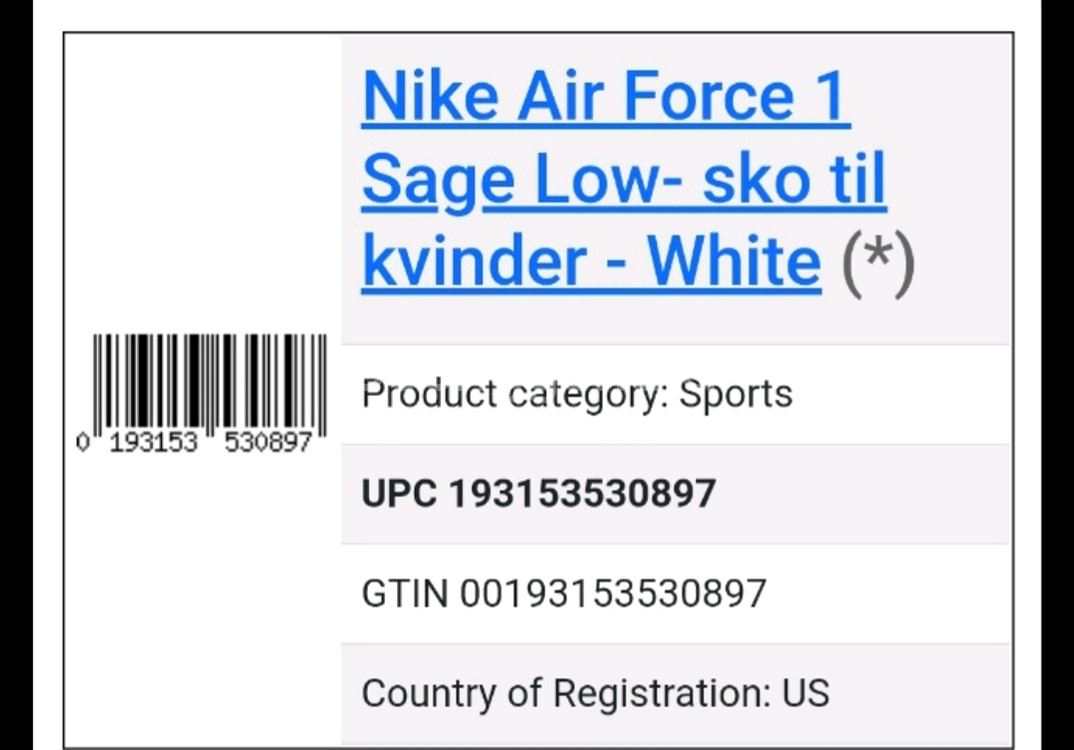
Task: Click the bold 'UPC' label
Action: pos(399,493)
